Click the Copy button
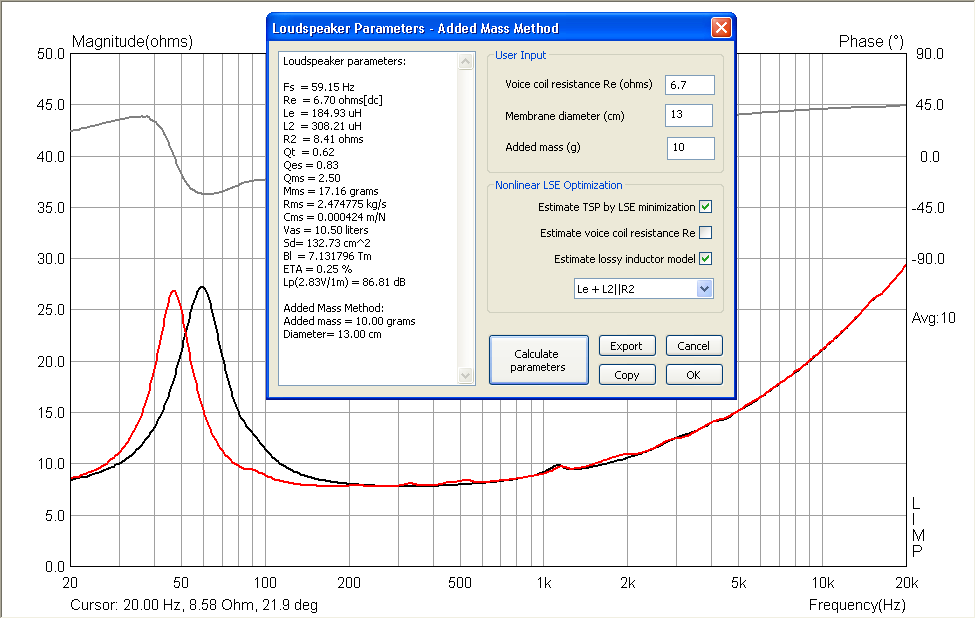Screen dimensions: 975x619 click(627, 375)
